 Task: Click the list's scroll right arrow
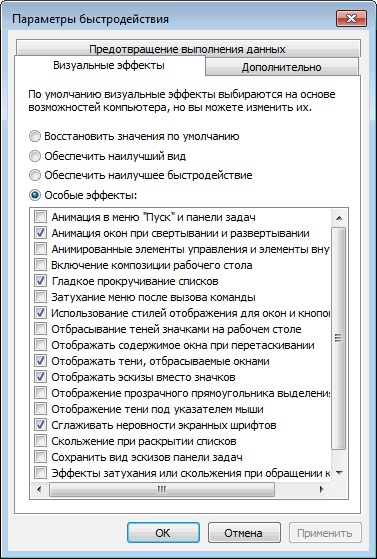(x=322, y=489)
